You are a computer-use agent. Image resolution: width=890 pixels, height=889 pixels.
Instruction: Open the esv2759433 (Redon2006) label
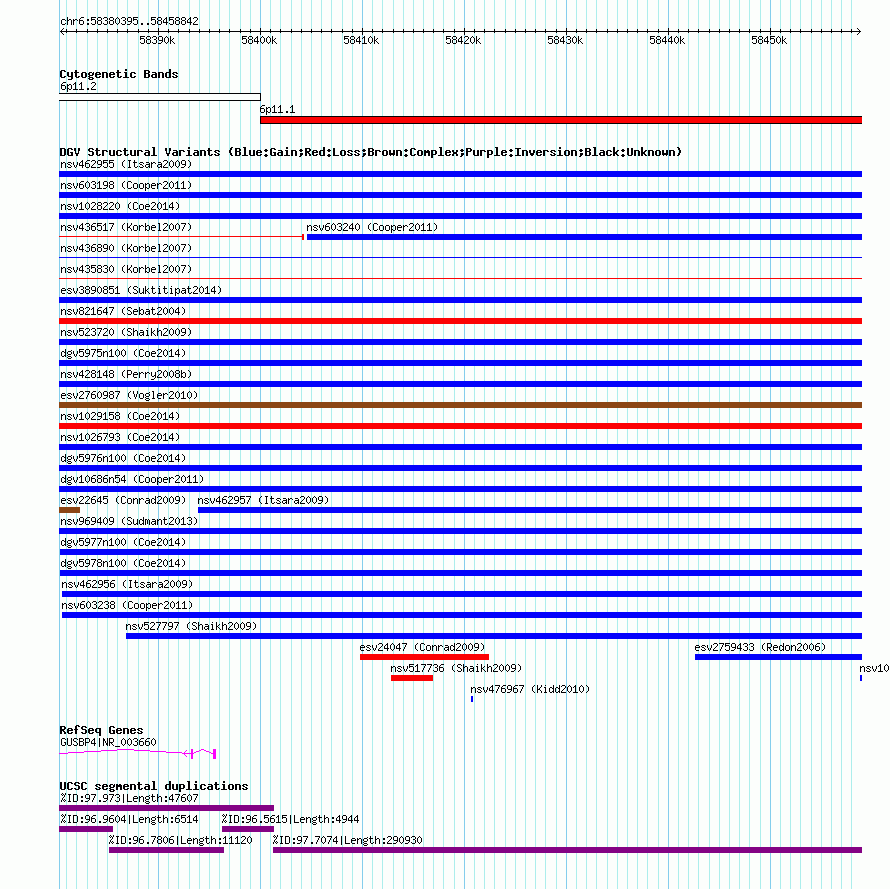pyautogui.click(x=760, y=648)
